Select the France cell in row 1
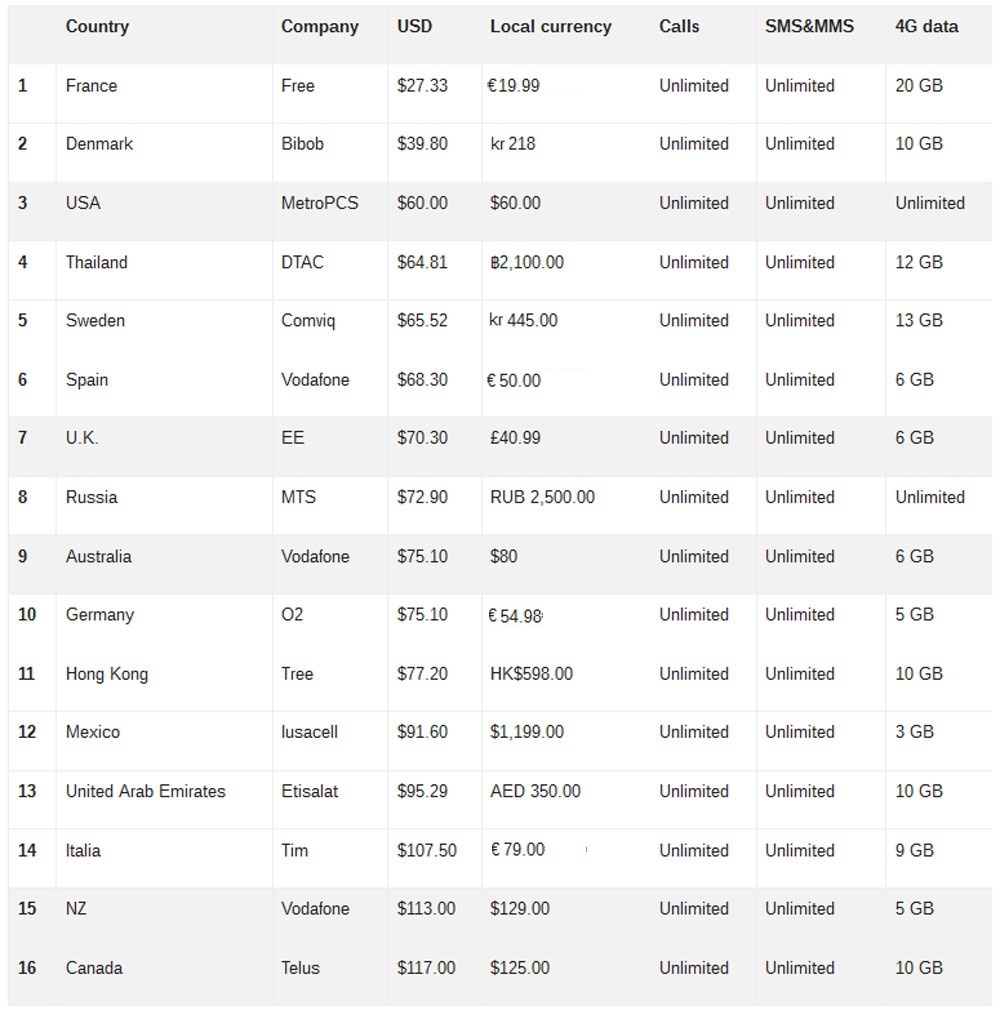Screen dimensions: 1000x1010 tap(91, 86)
